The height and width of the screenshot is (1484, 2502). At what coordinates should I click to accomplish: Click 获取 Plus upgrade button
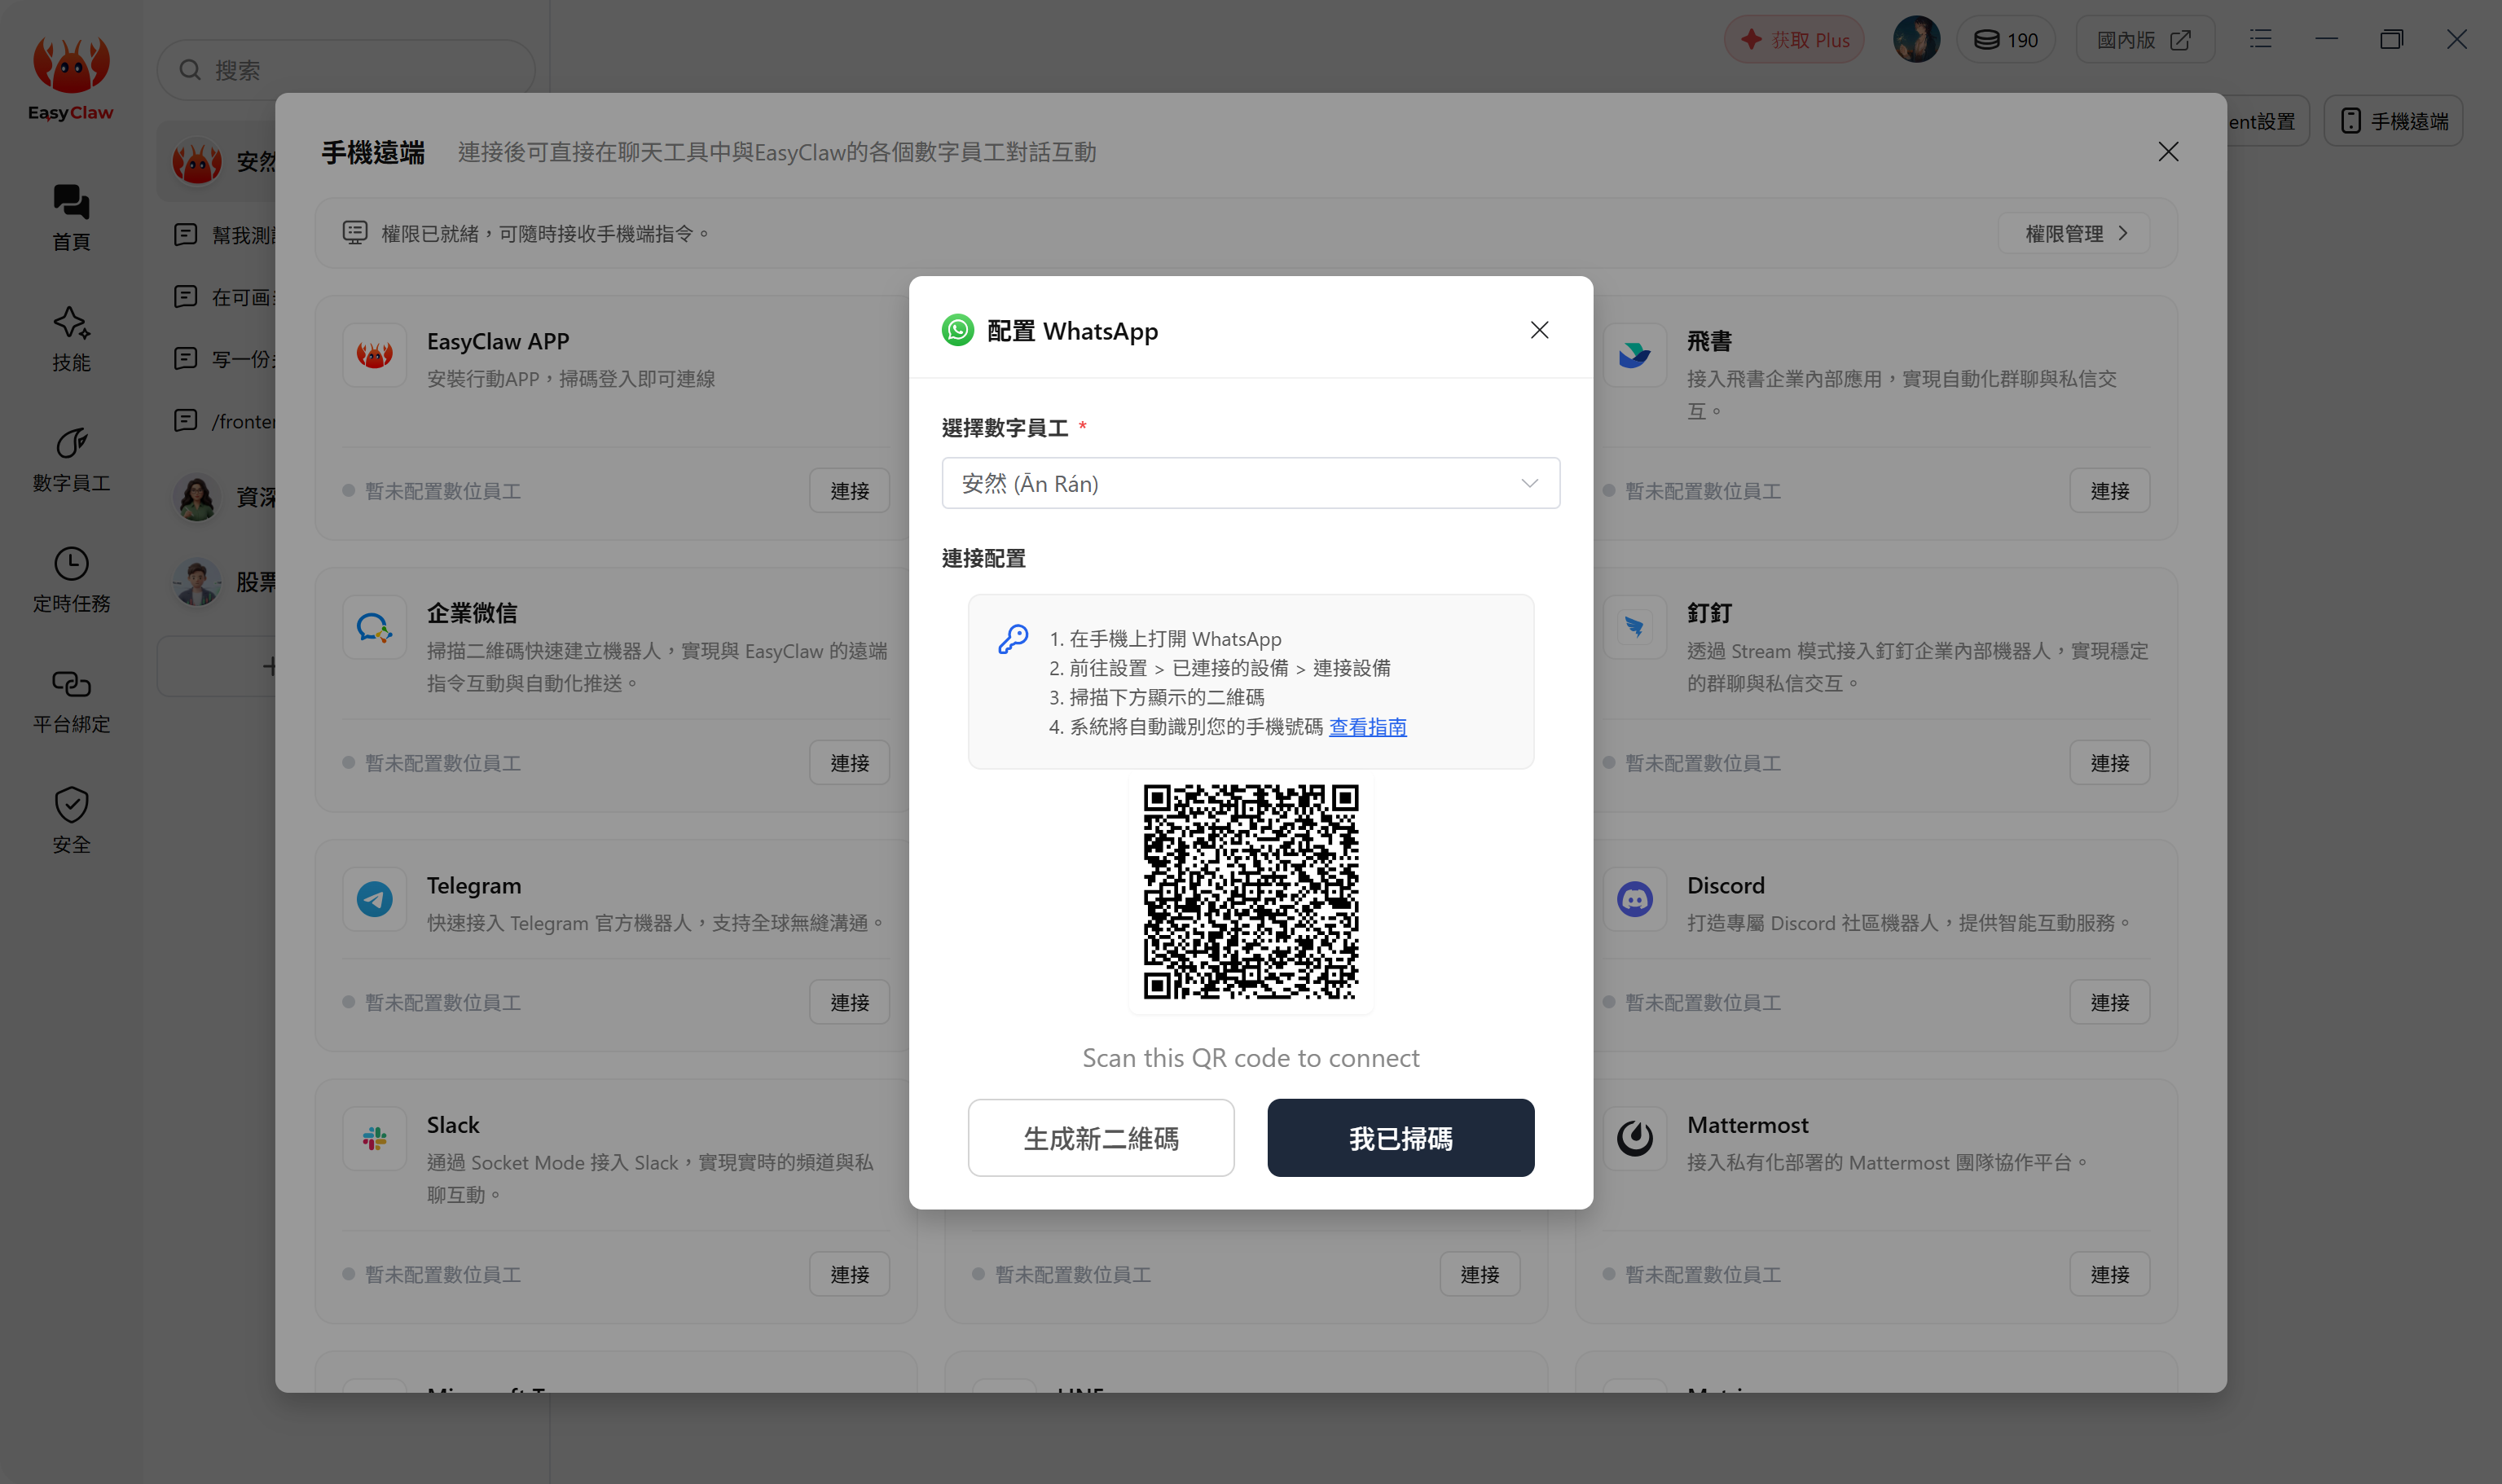click(x=1794, y=40)
